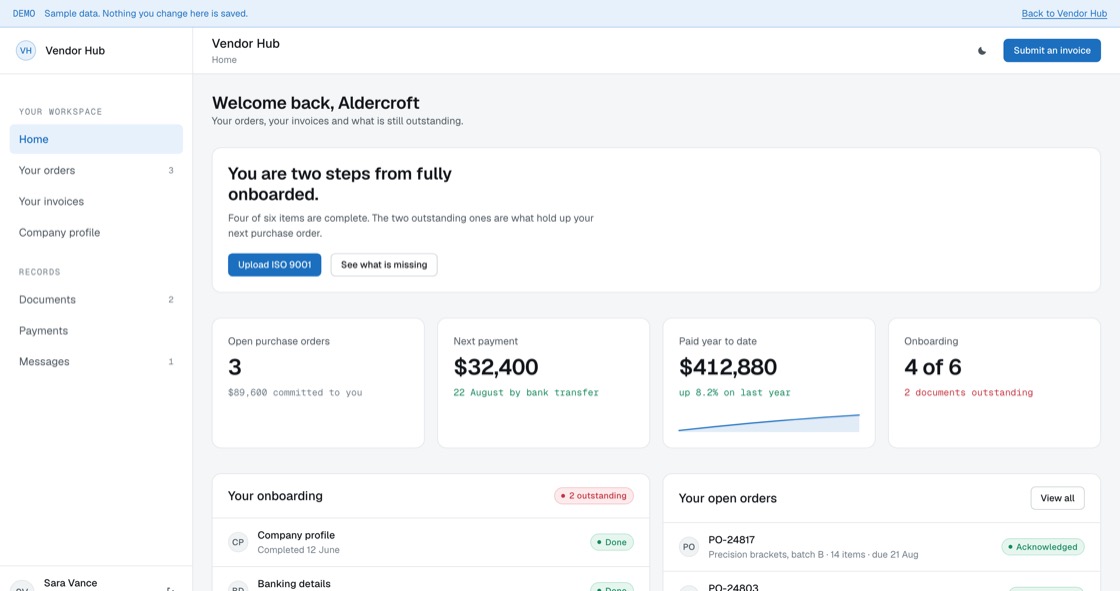
Task: Click the up 8.2% on last year text
Action: [734, 392]
